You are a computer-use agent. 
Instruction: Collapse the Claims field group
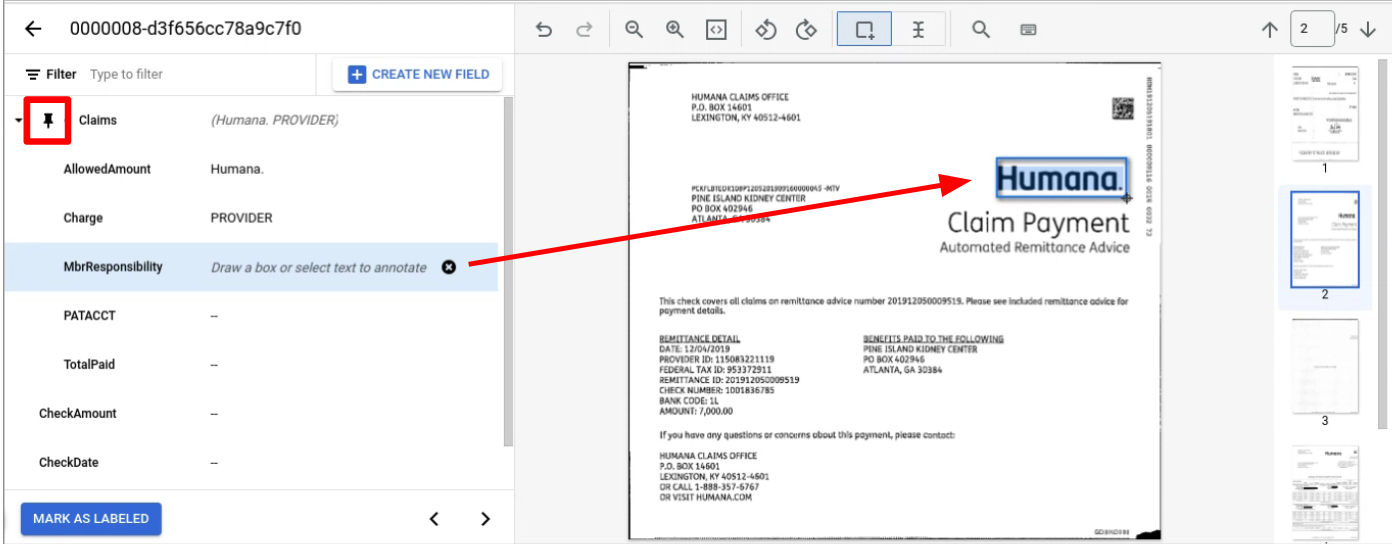click(x=19, y=121)
